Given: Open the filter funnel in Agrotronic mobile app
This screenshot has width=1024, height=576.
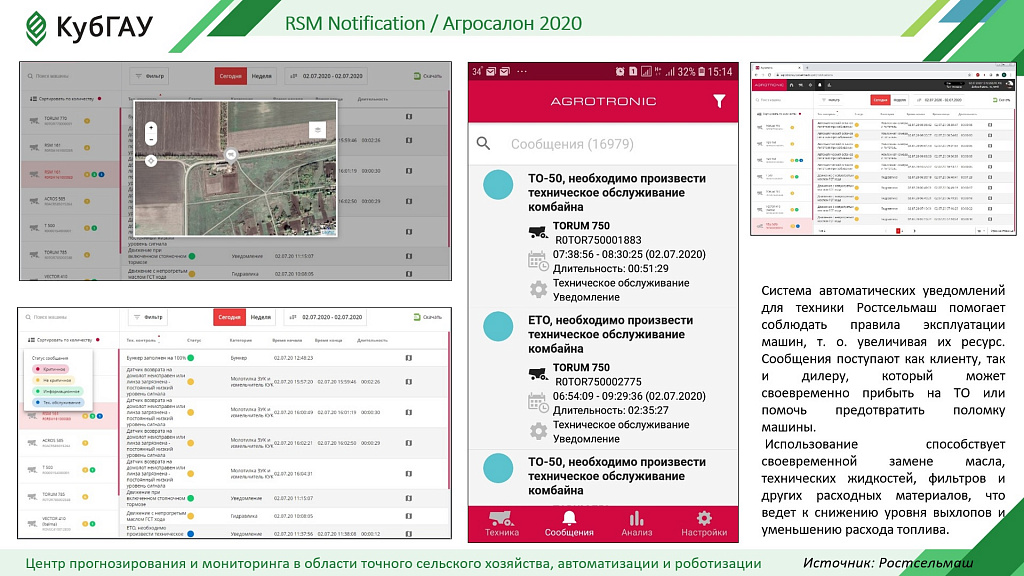Looking at the screenshot, I should coord(719,101).
